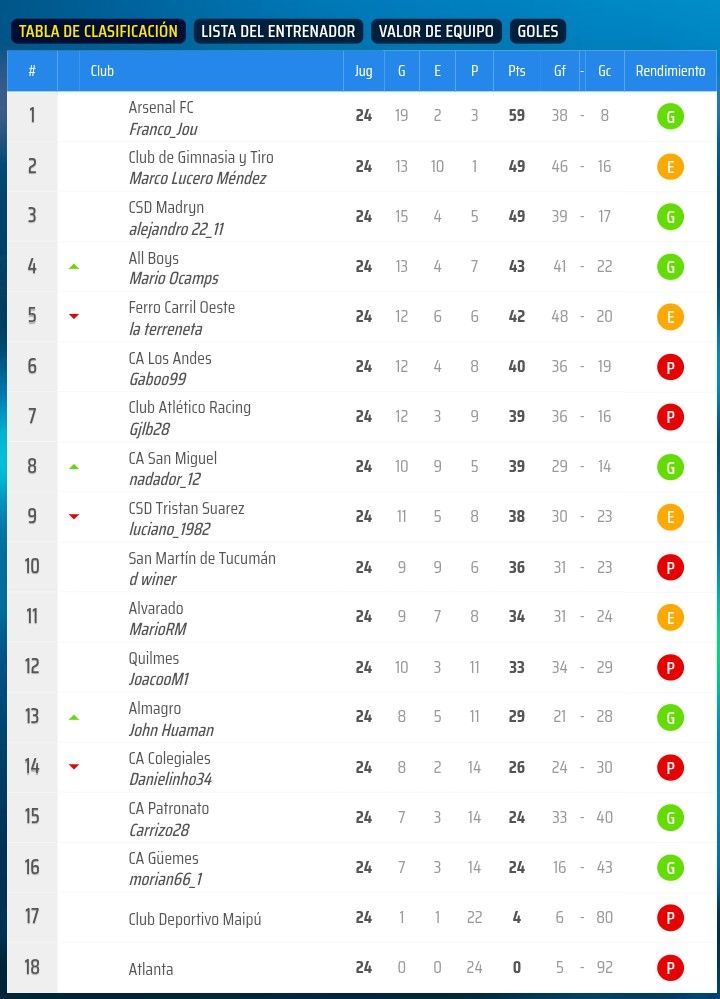Switch to the Goles tab
Viewport: 720px width, 999px height.
(538, 32)
